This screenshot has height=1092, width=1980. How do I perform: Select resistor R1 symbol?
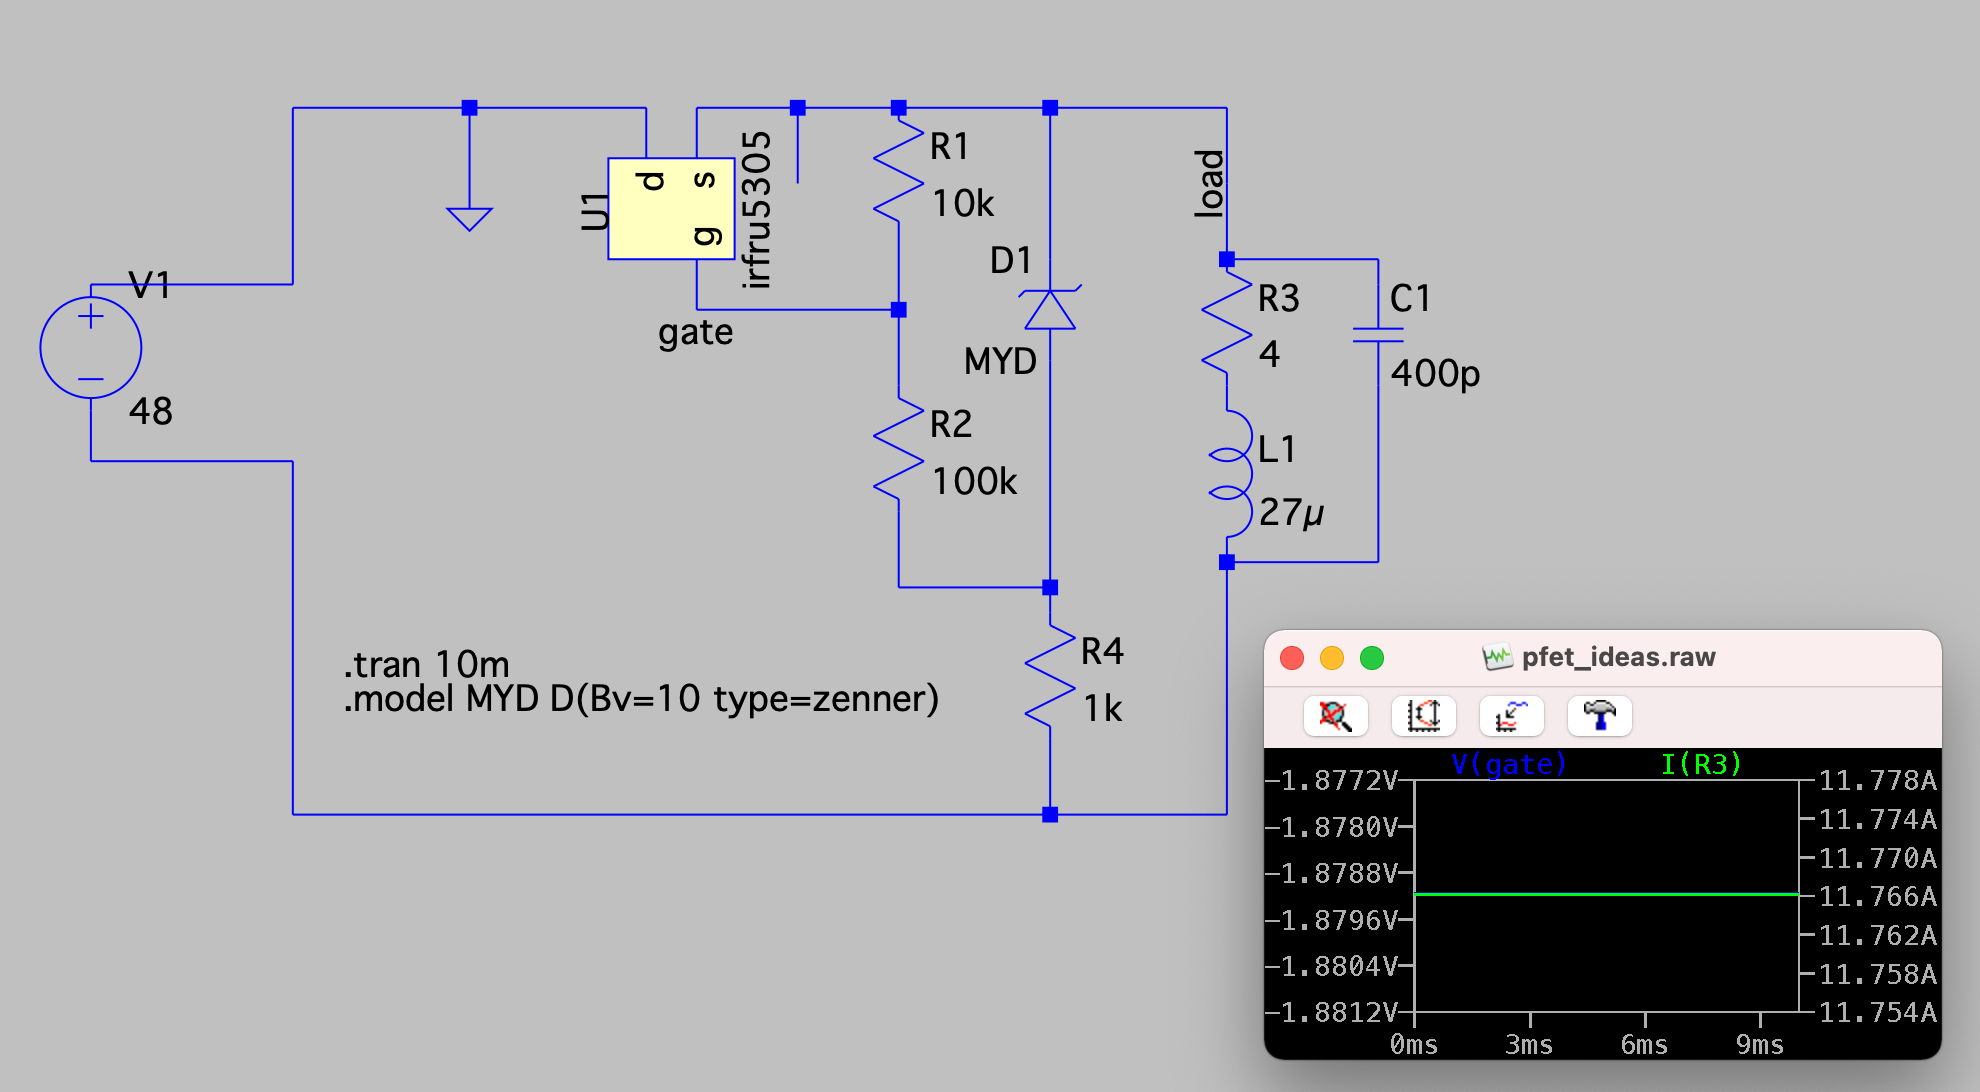tap(898, 170)
